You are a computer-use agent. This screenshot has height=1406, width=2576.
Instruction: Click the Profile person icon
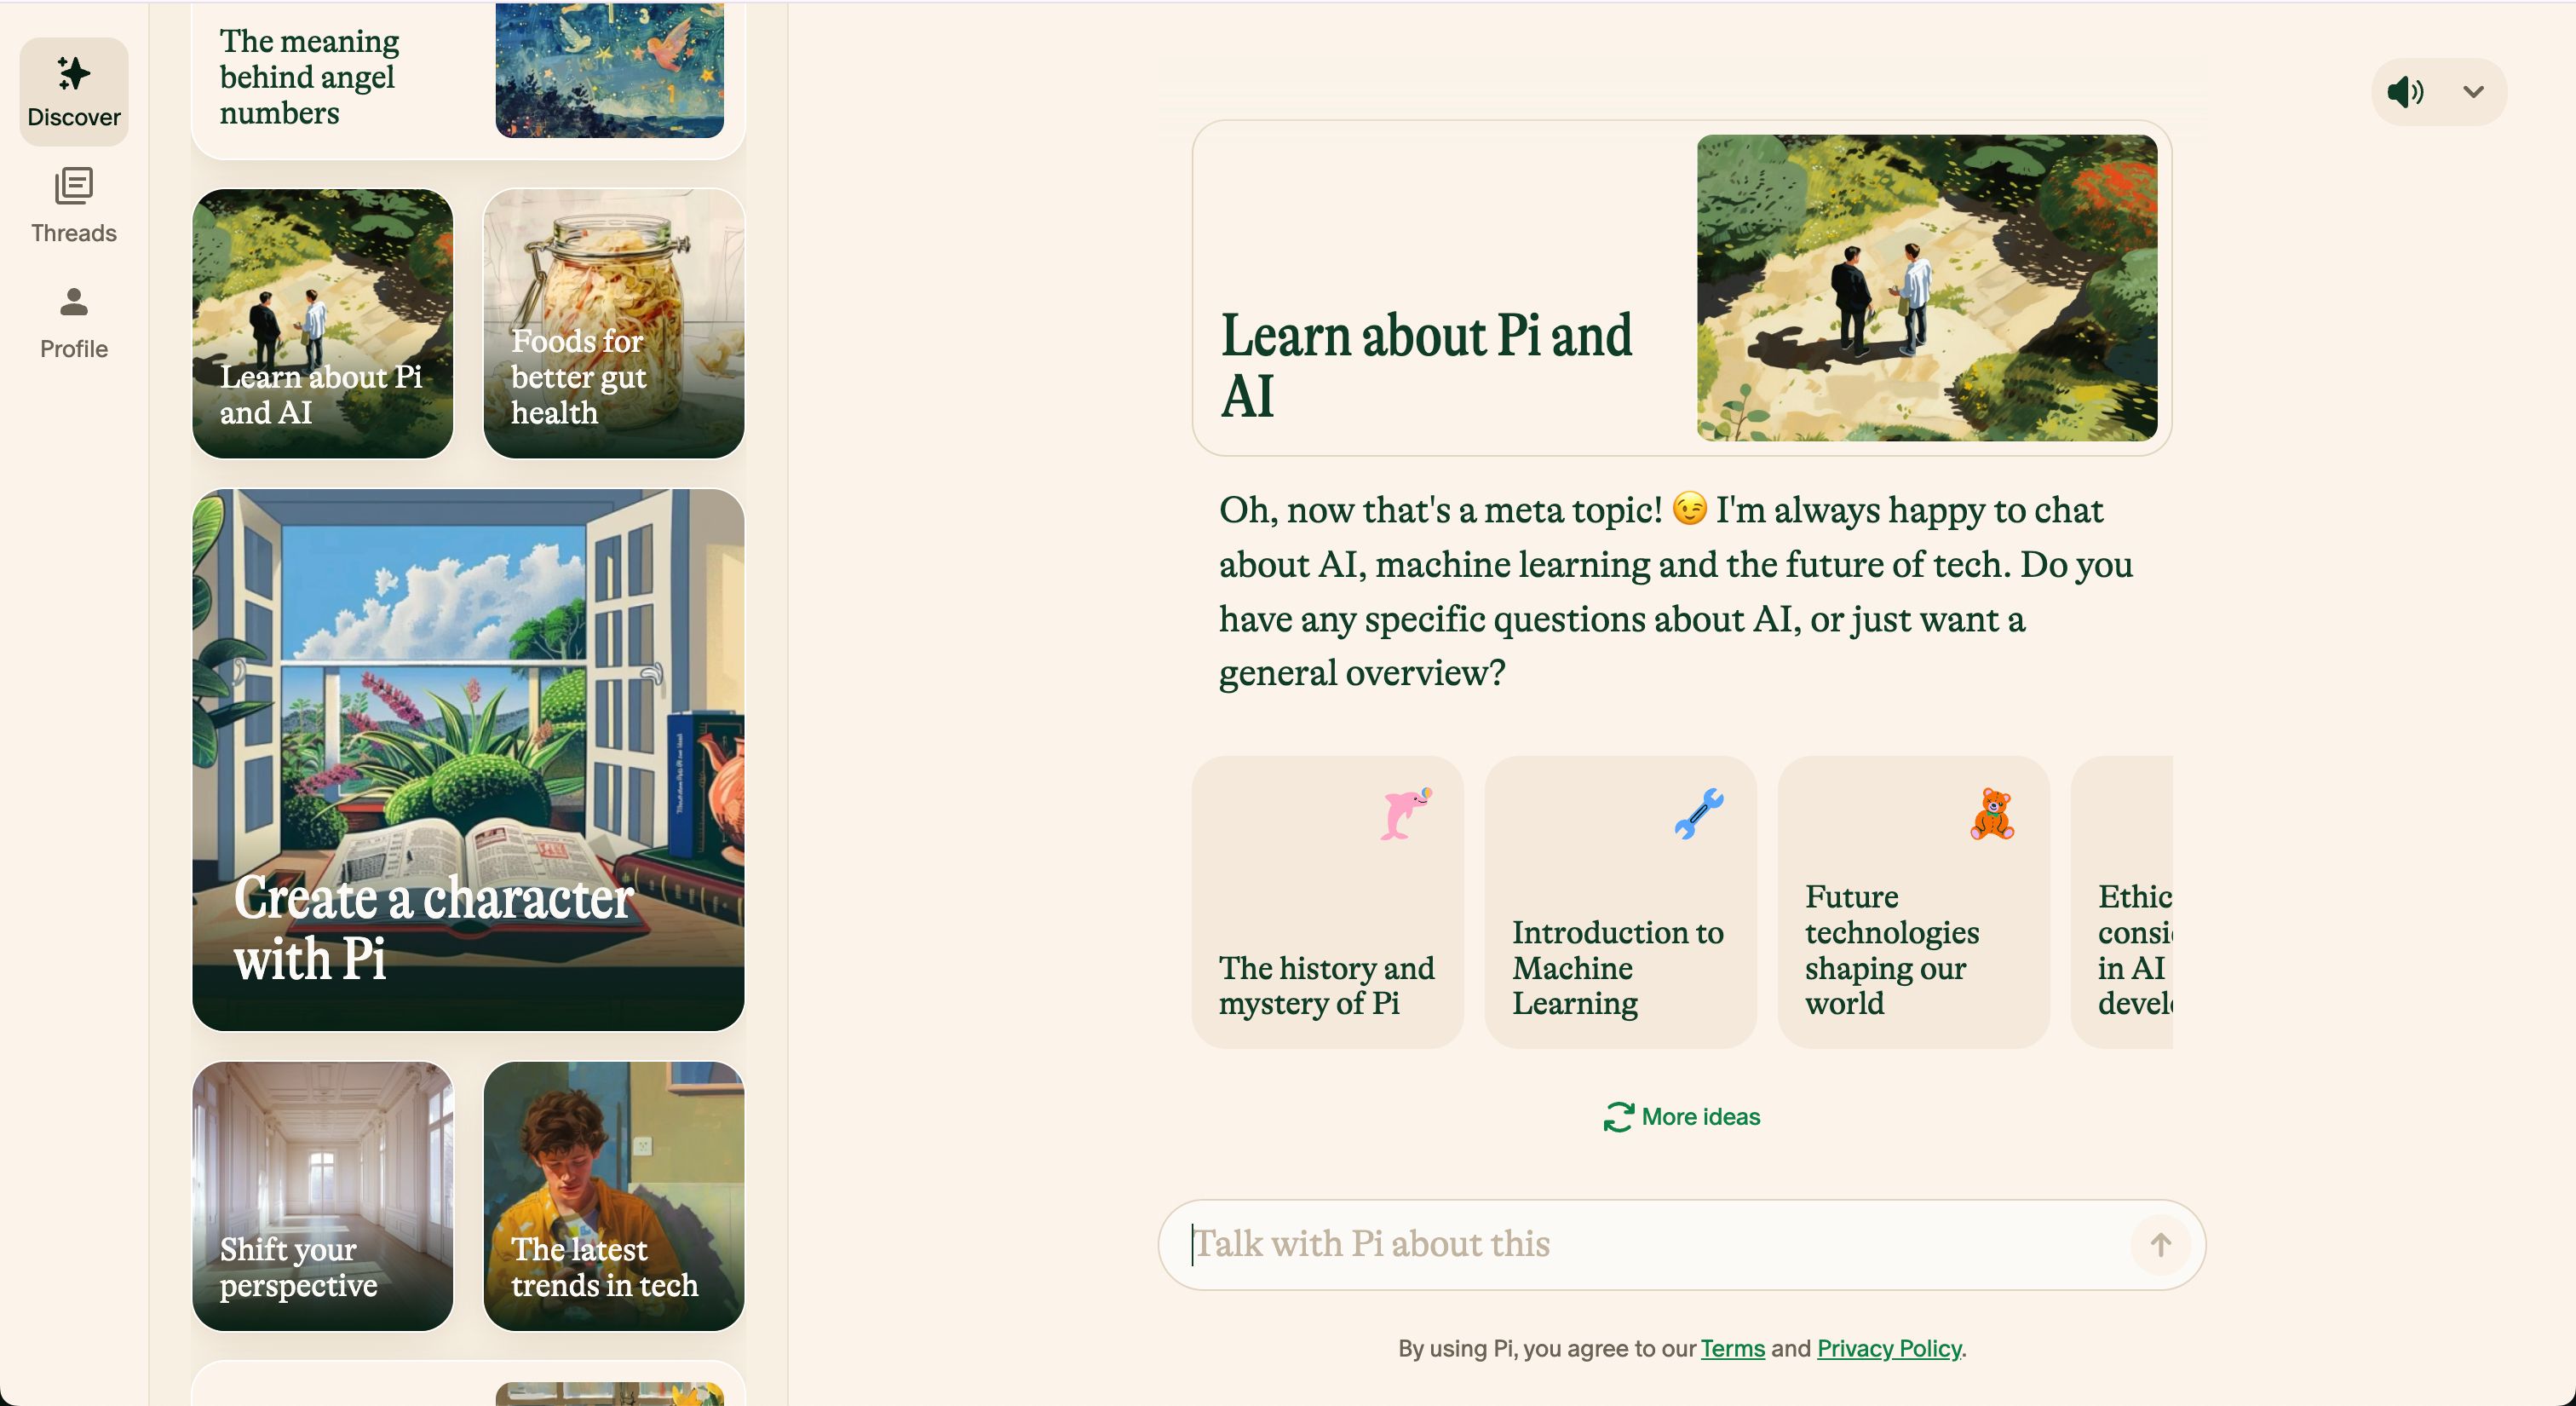(73, 301)
